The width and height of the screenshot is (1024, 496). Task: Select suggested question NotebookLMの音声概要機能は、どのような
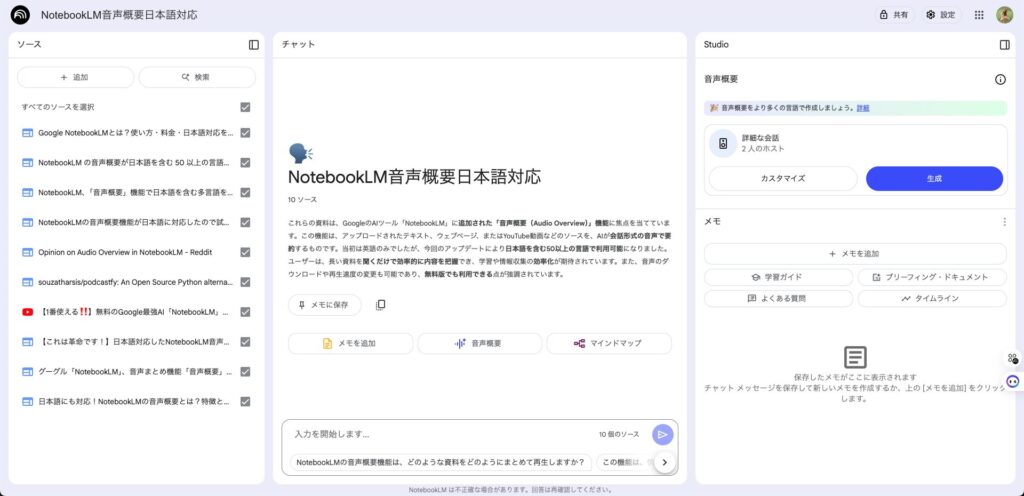coord(441,463)
